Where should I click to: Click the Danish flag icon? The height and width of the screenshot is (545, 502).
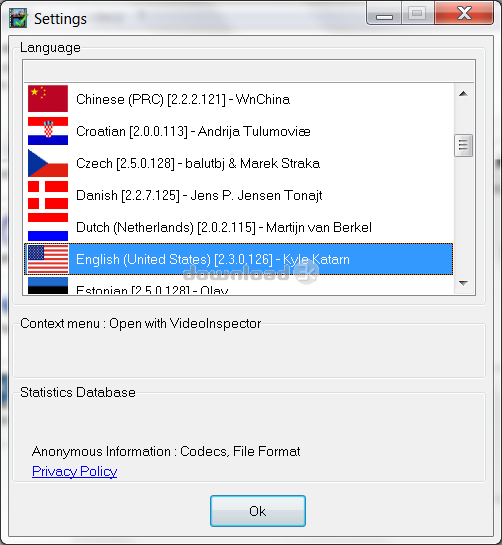tap(48, 195)
